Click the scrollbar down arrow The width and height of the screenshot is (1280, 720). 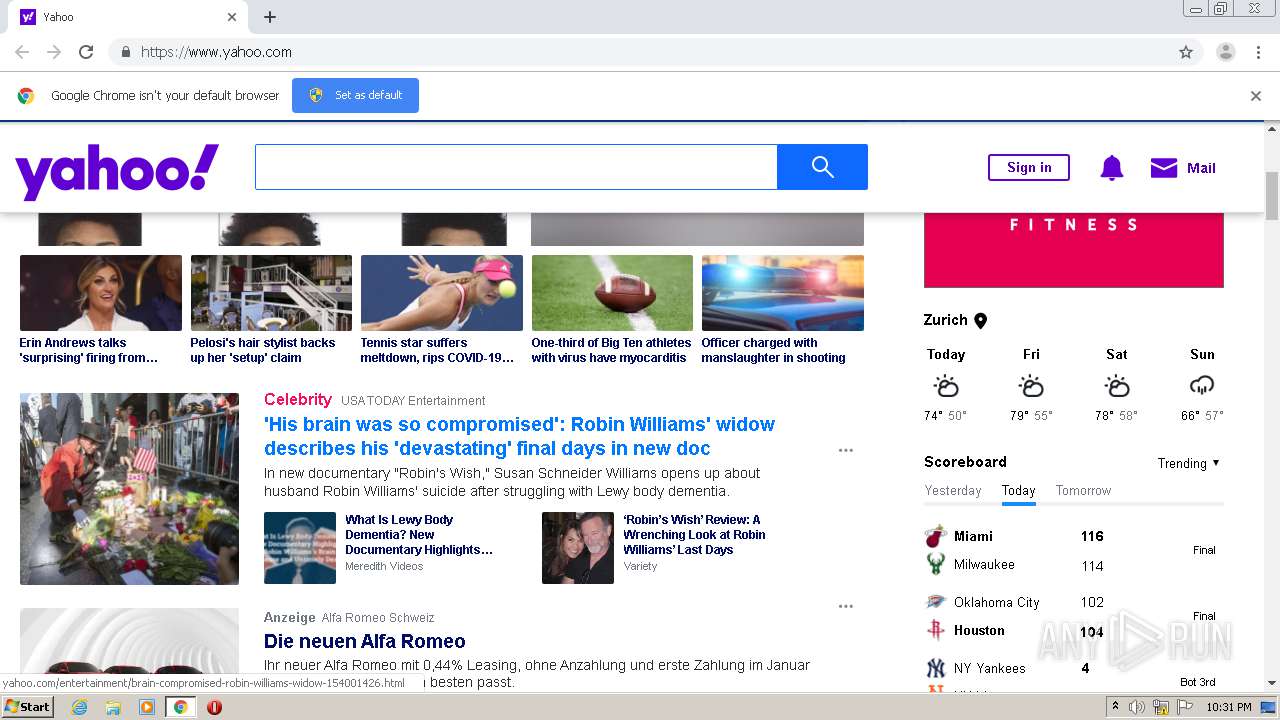pyautogui.click(x=1272, y=683)
